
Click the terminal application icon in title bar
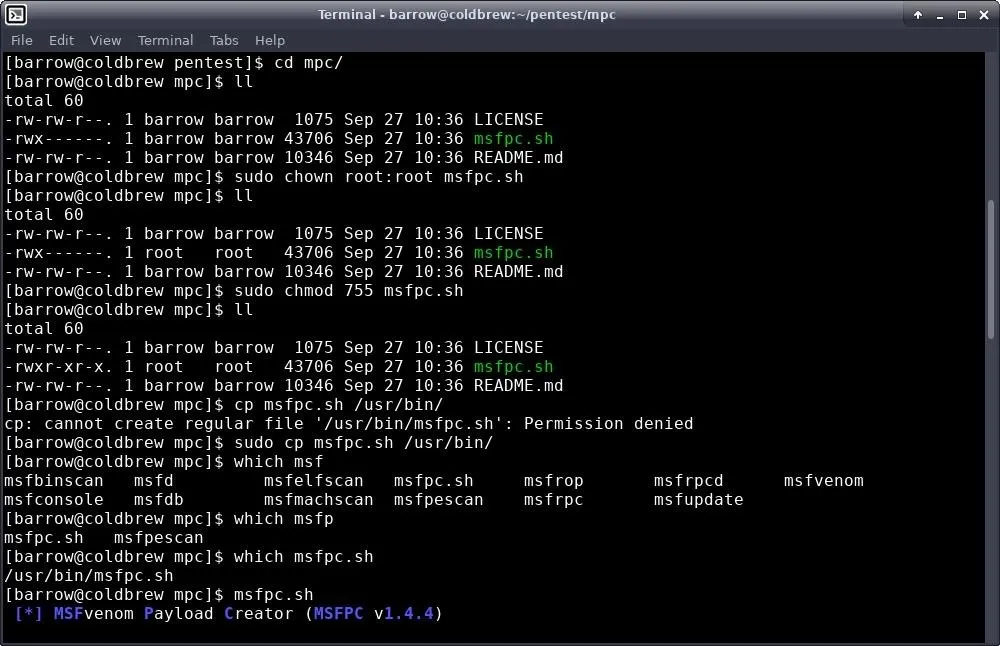[x=15, y=15]
